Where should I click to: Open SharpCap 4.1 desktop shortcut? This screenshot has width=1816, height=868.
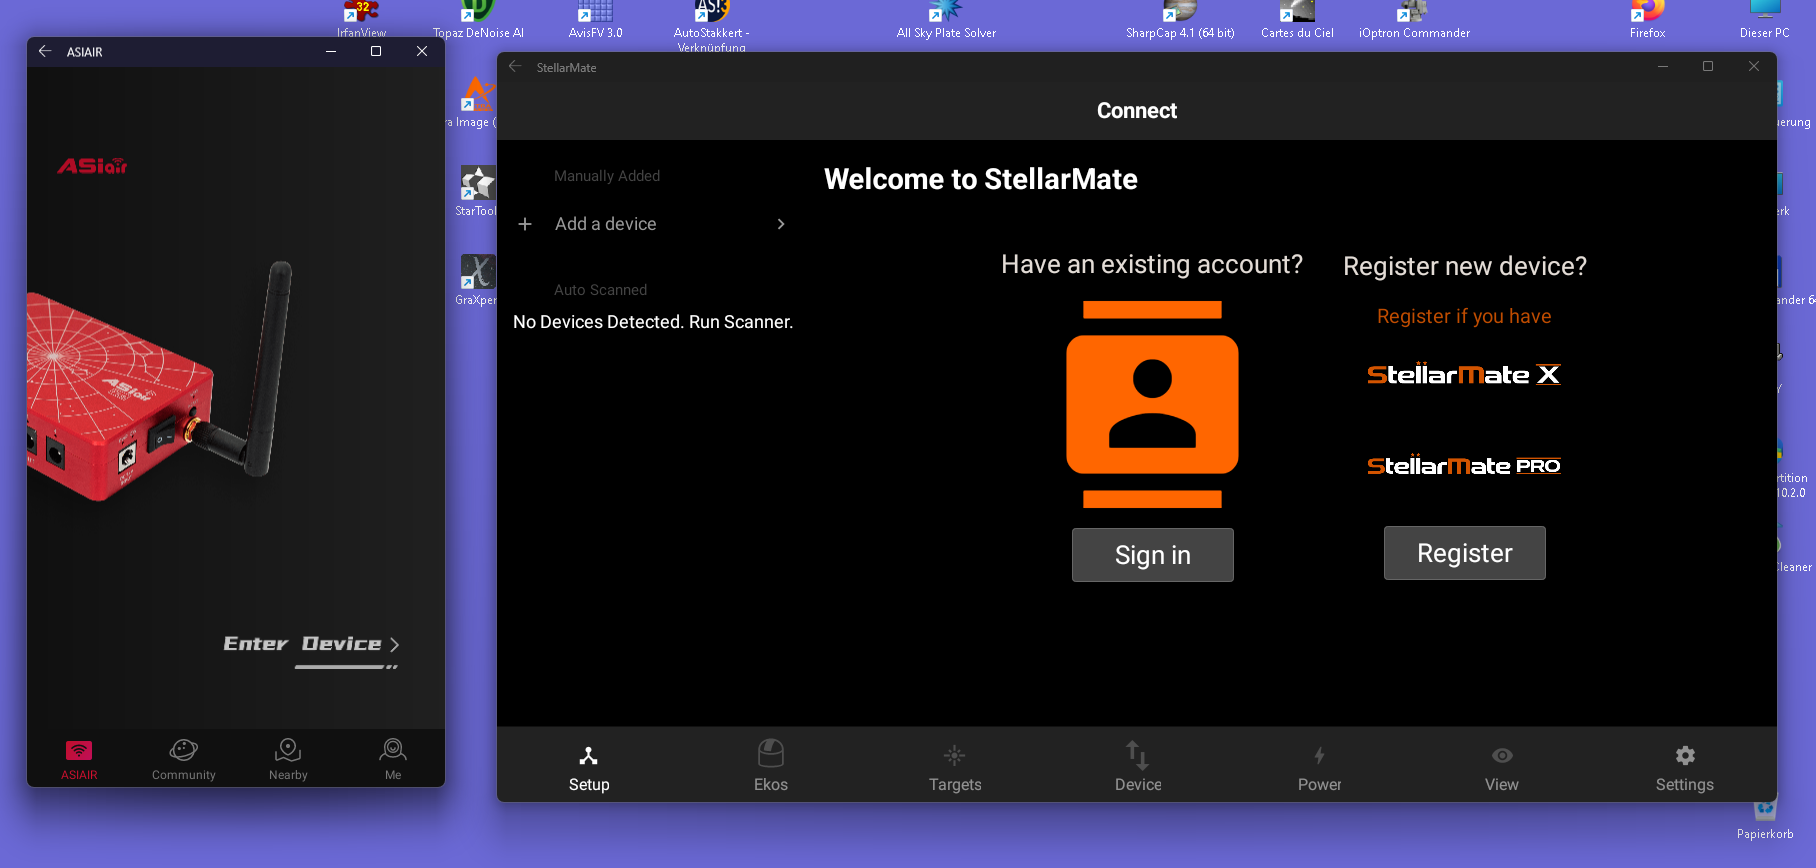coord(1180,20)
